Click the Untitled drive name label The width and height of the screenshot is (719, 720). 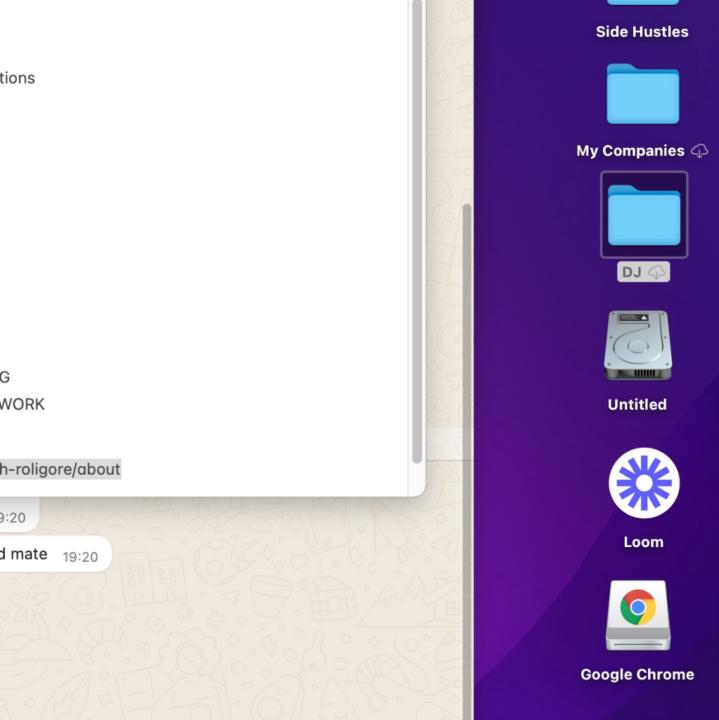pos(637,405)
